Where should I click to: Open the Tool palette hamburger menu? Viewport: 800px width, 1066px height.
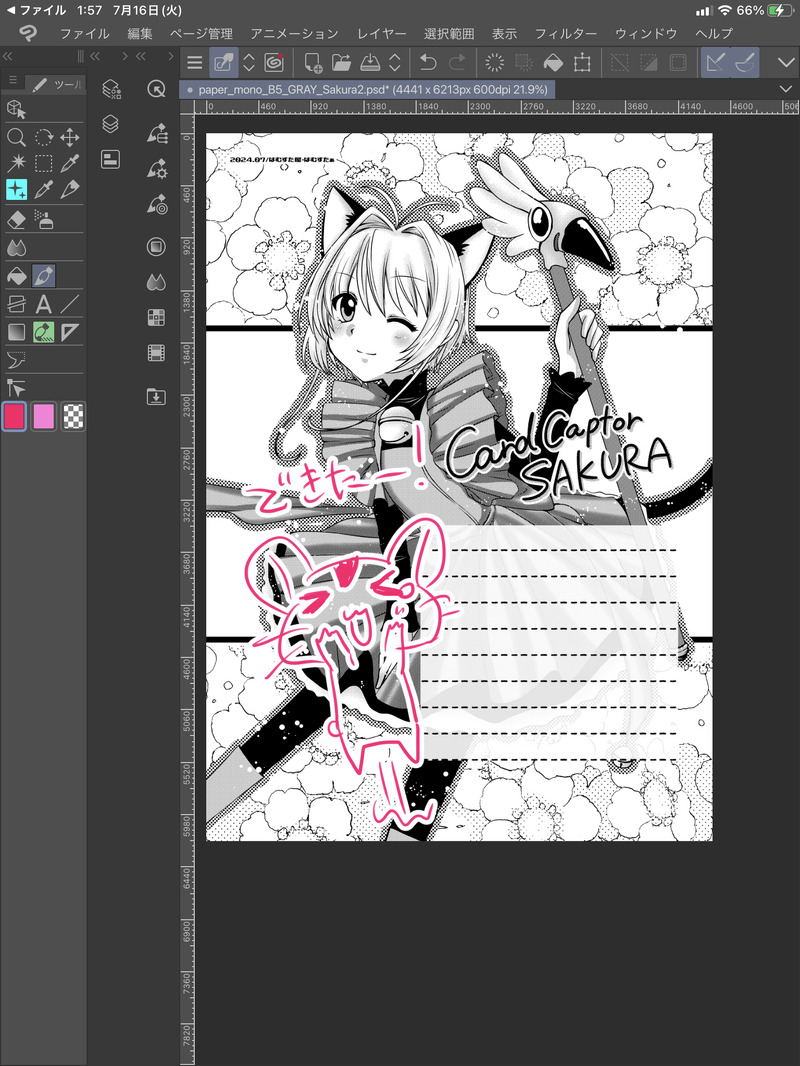(x=12, y=80)
